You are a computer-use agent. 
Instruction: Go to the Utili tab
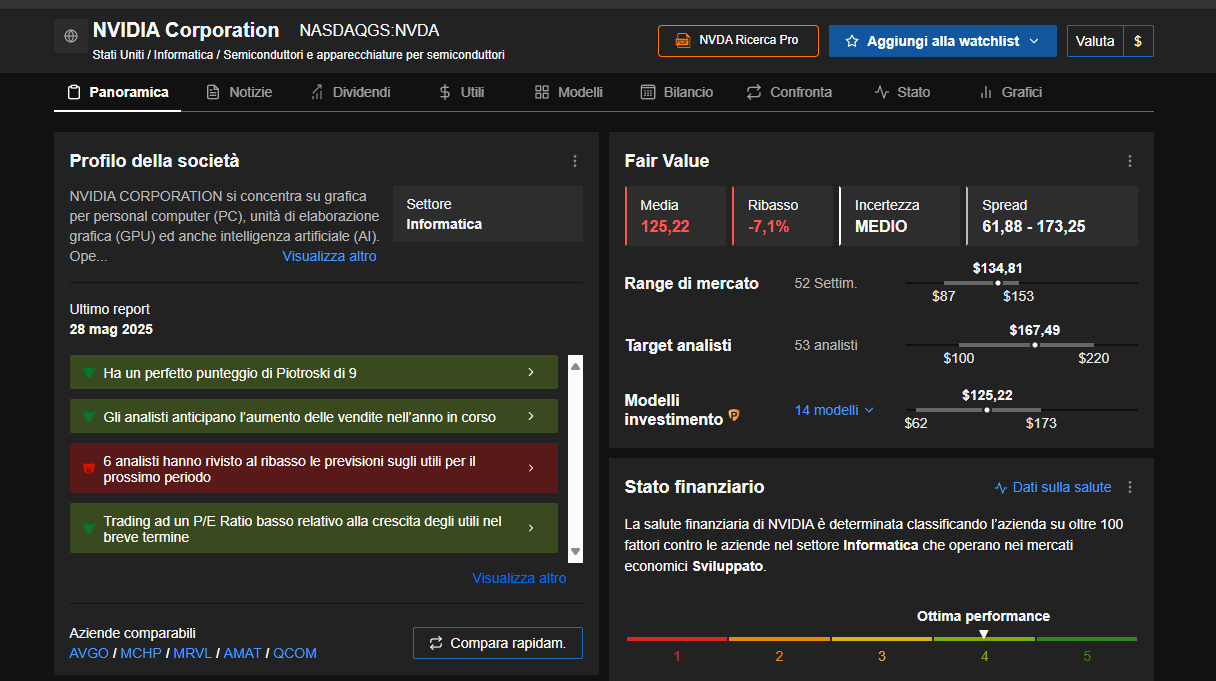[461, 92]
